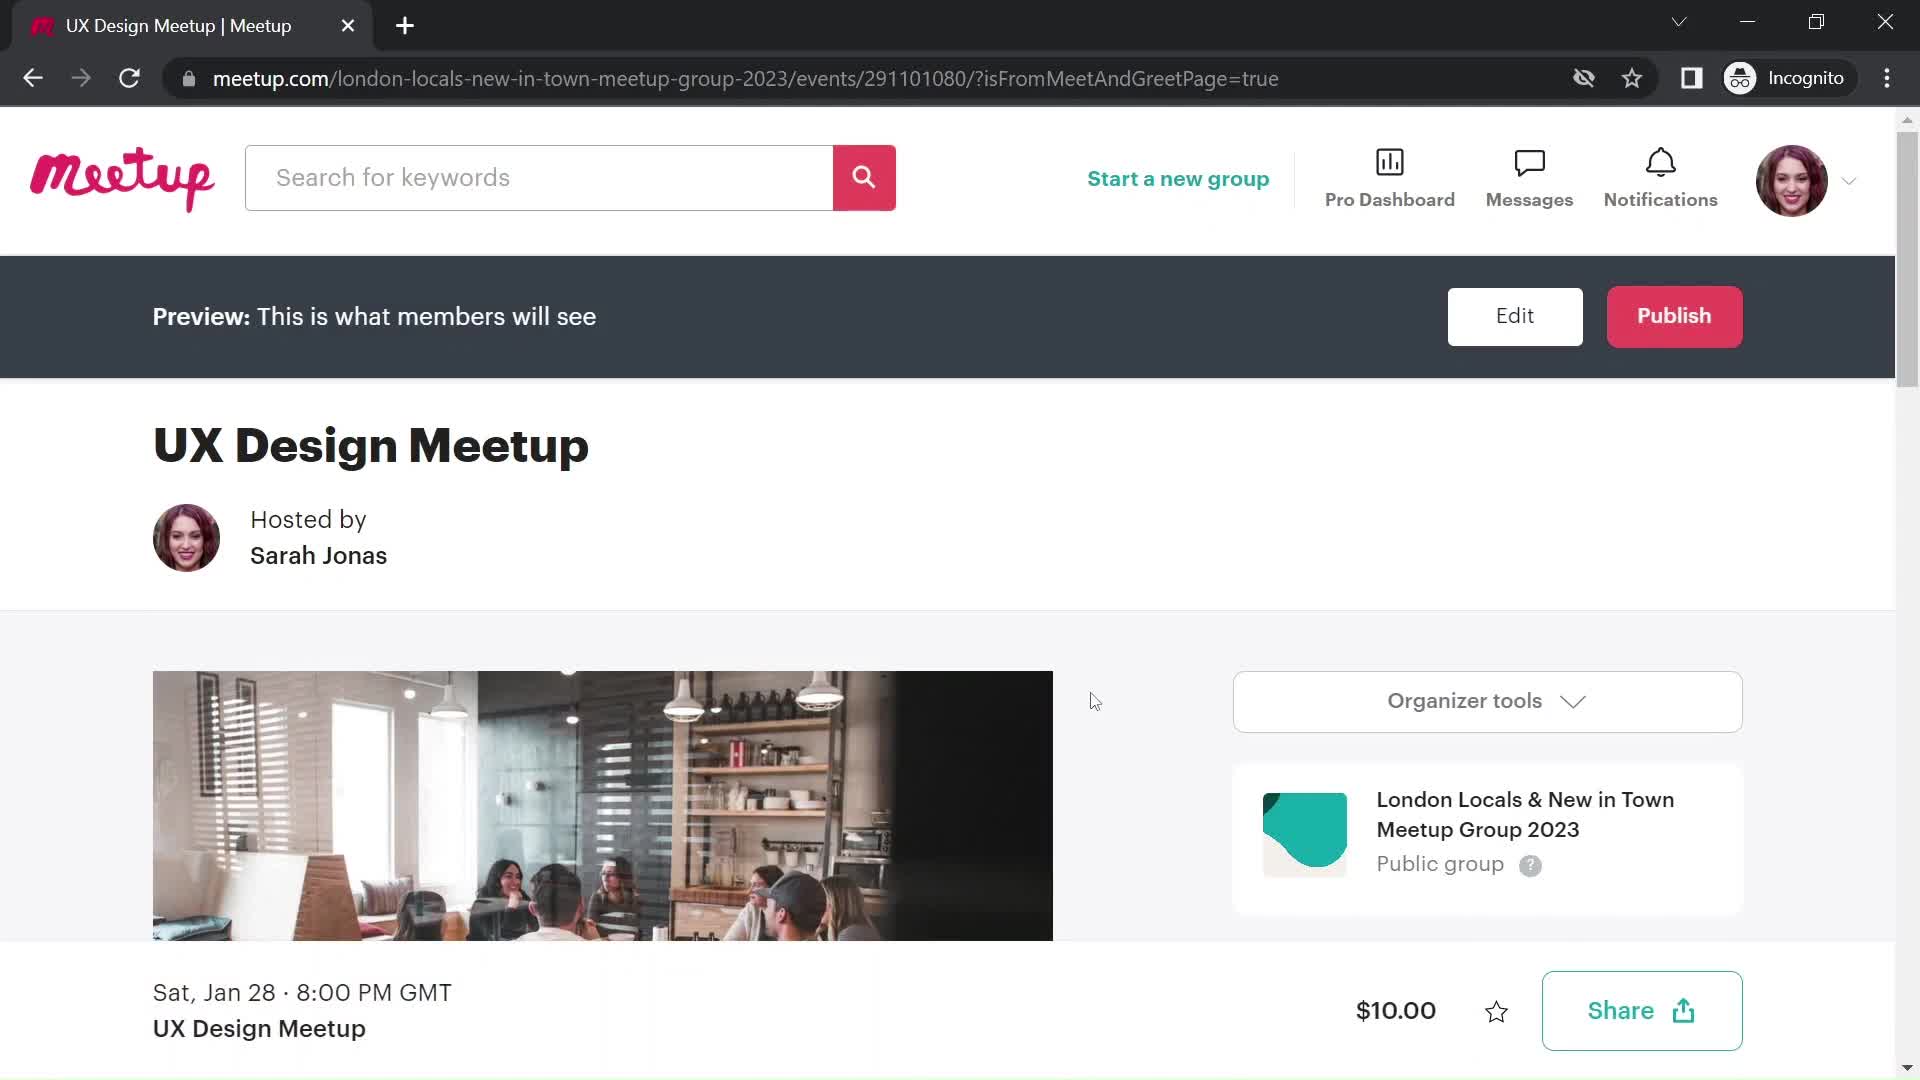The width and height of the screenshot is (1920, 1080).
Task: Click the Edit button
Action: pyautogui.click(x=1515, y=316)
